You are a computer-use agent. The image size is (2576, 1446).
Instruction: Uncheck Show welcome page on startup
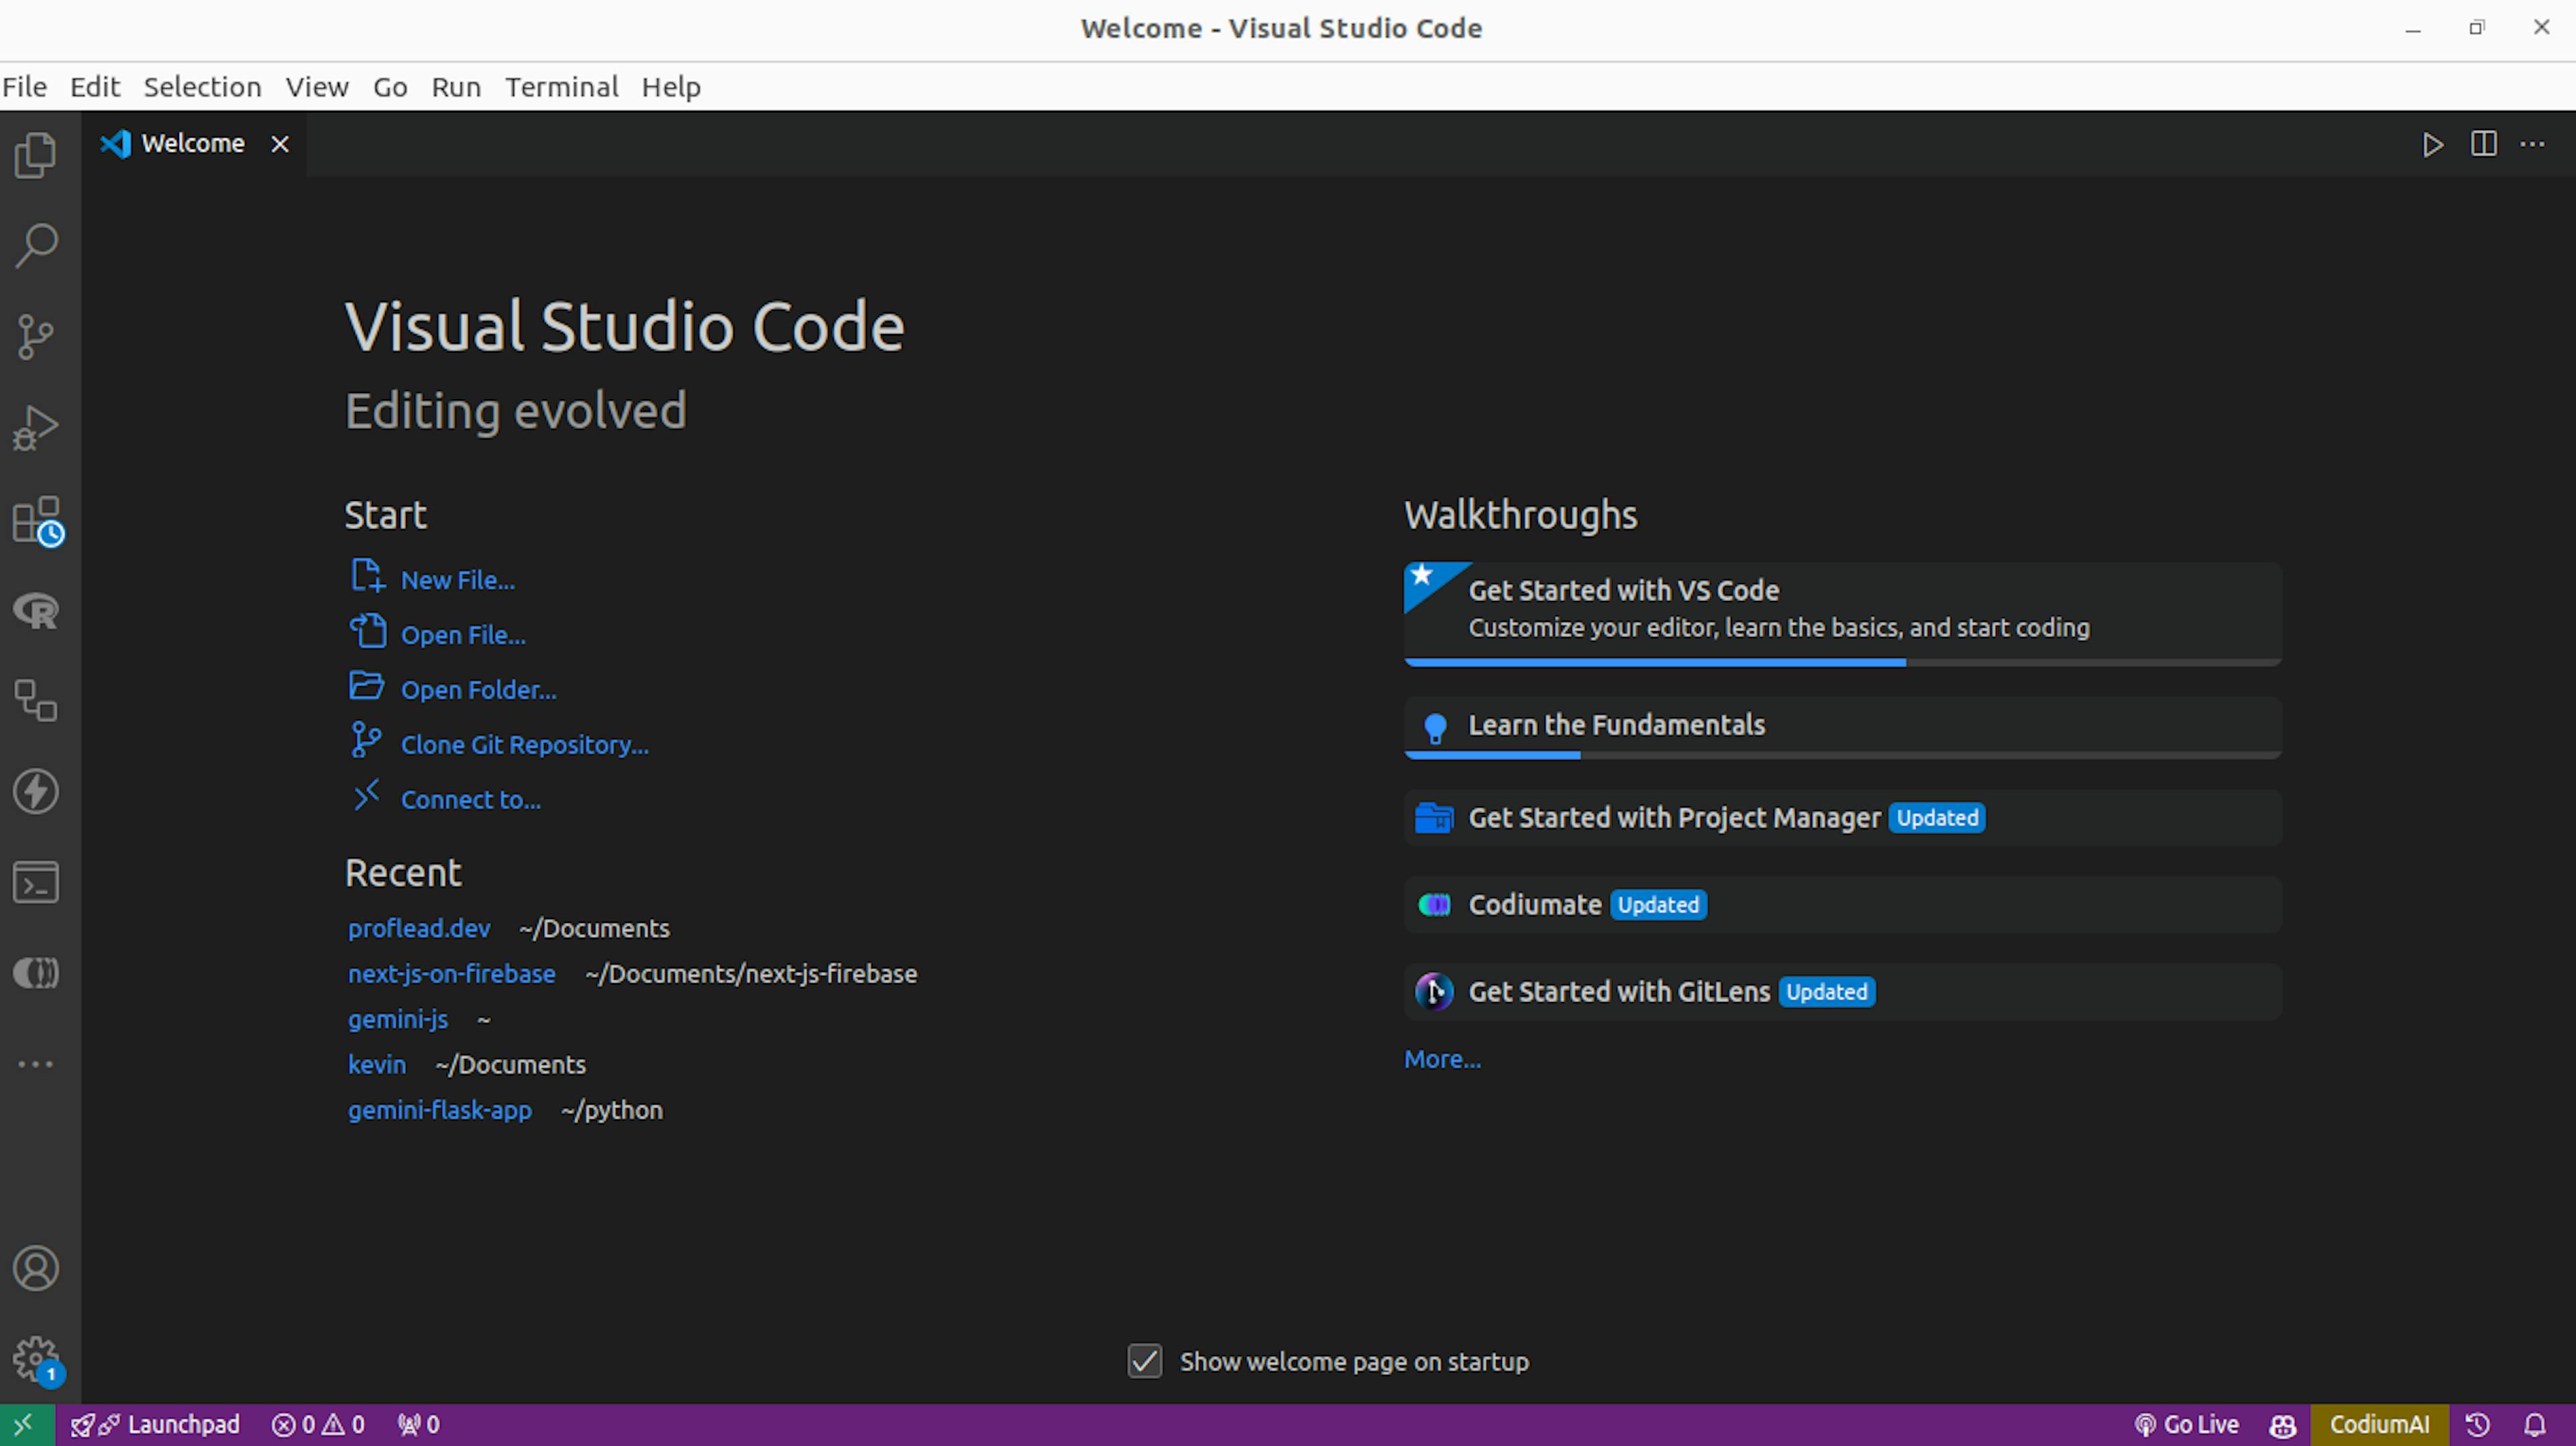pos(1145,1361)
